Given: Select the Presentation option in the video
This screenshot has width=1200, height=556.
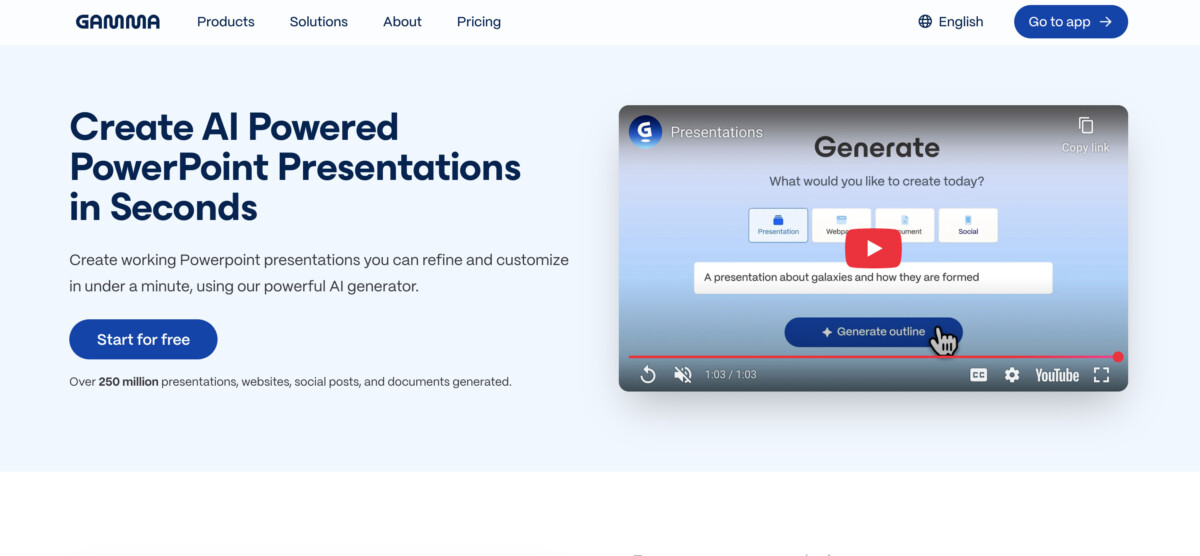Looking at the screenshot, I should [778, 225].
